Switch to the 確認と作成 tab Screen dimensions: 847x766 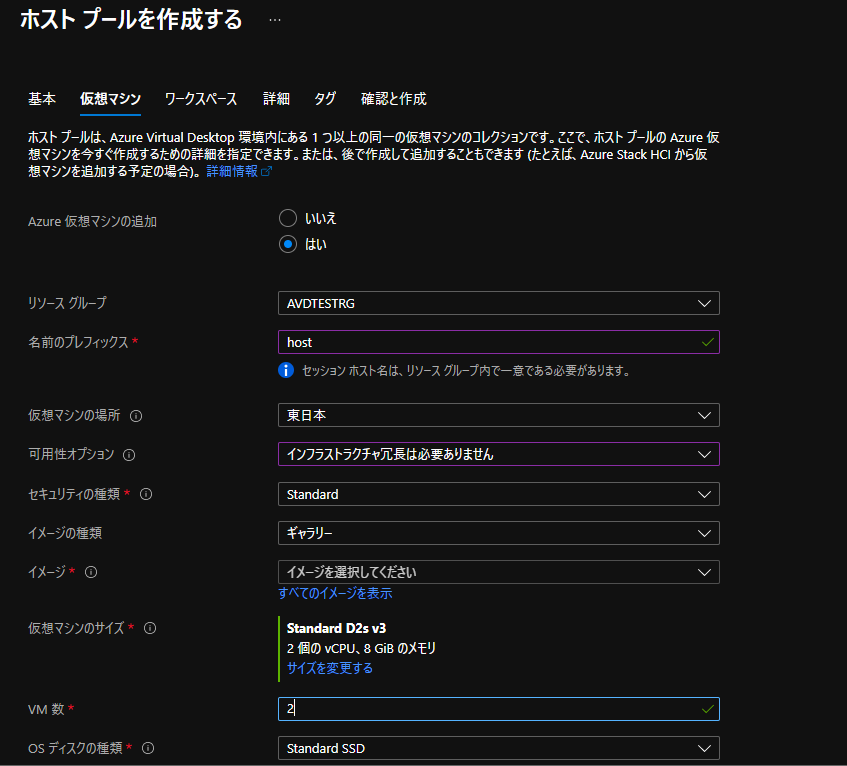coord(394,99)
